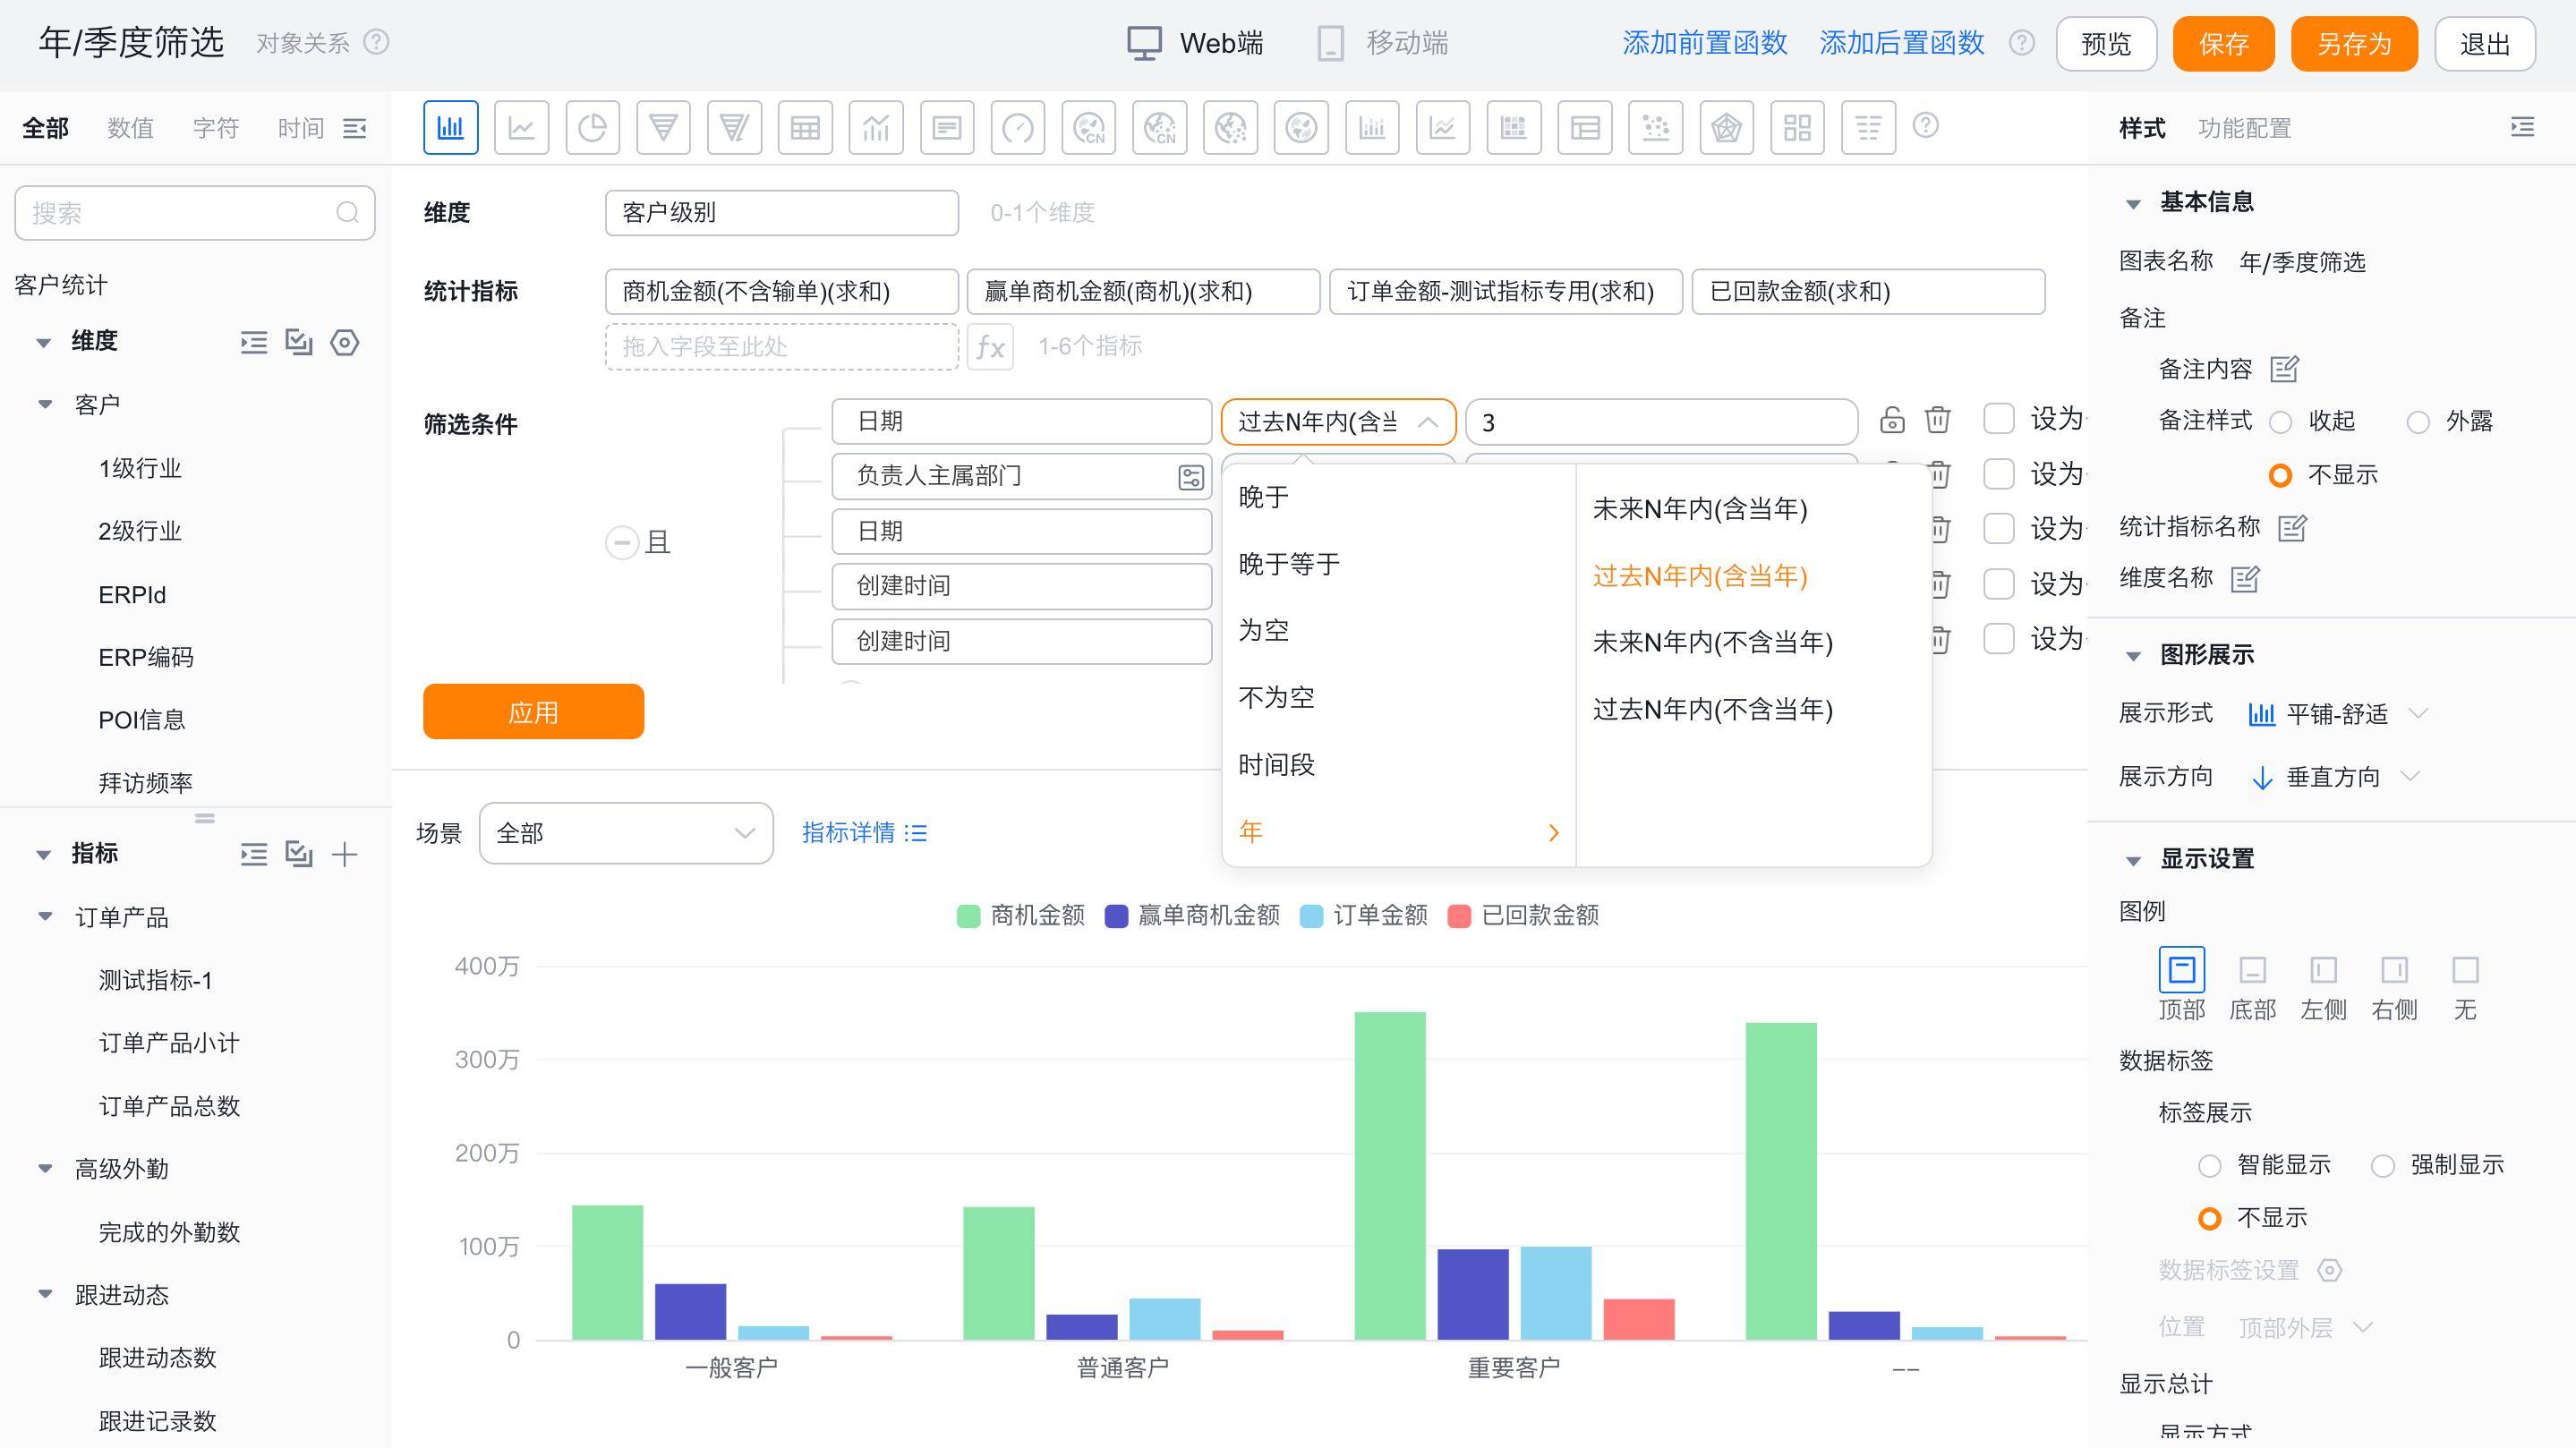
Task: Check the 设为 box on first filter row
Action: coord(1998,419)
